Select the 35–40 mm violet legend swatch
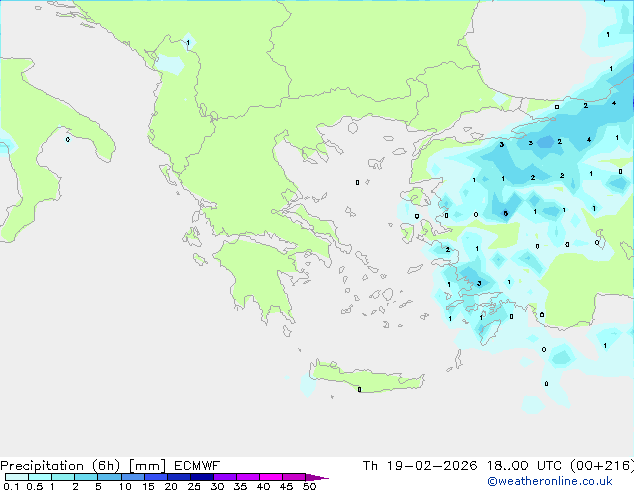 click(x=248, y=477)
